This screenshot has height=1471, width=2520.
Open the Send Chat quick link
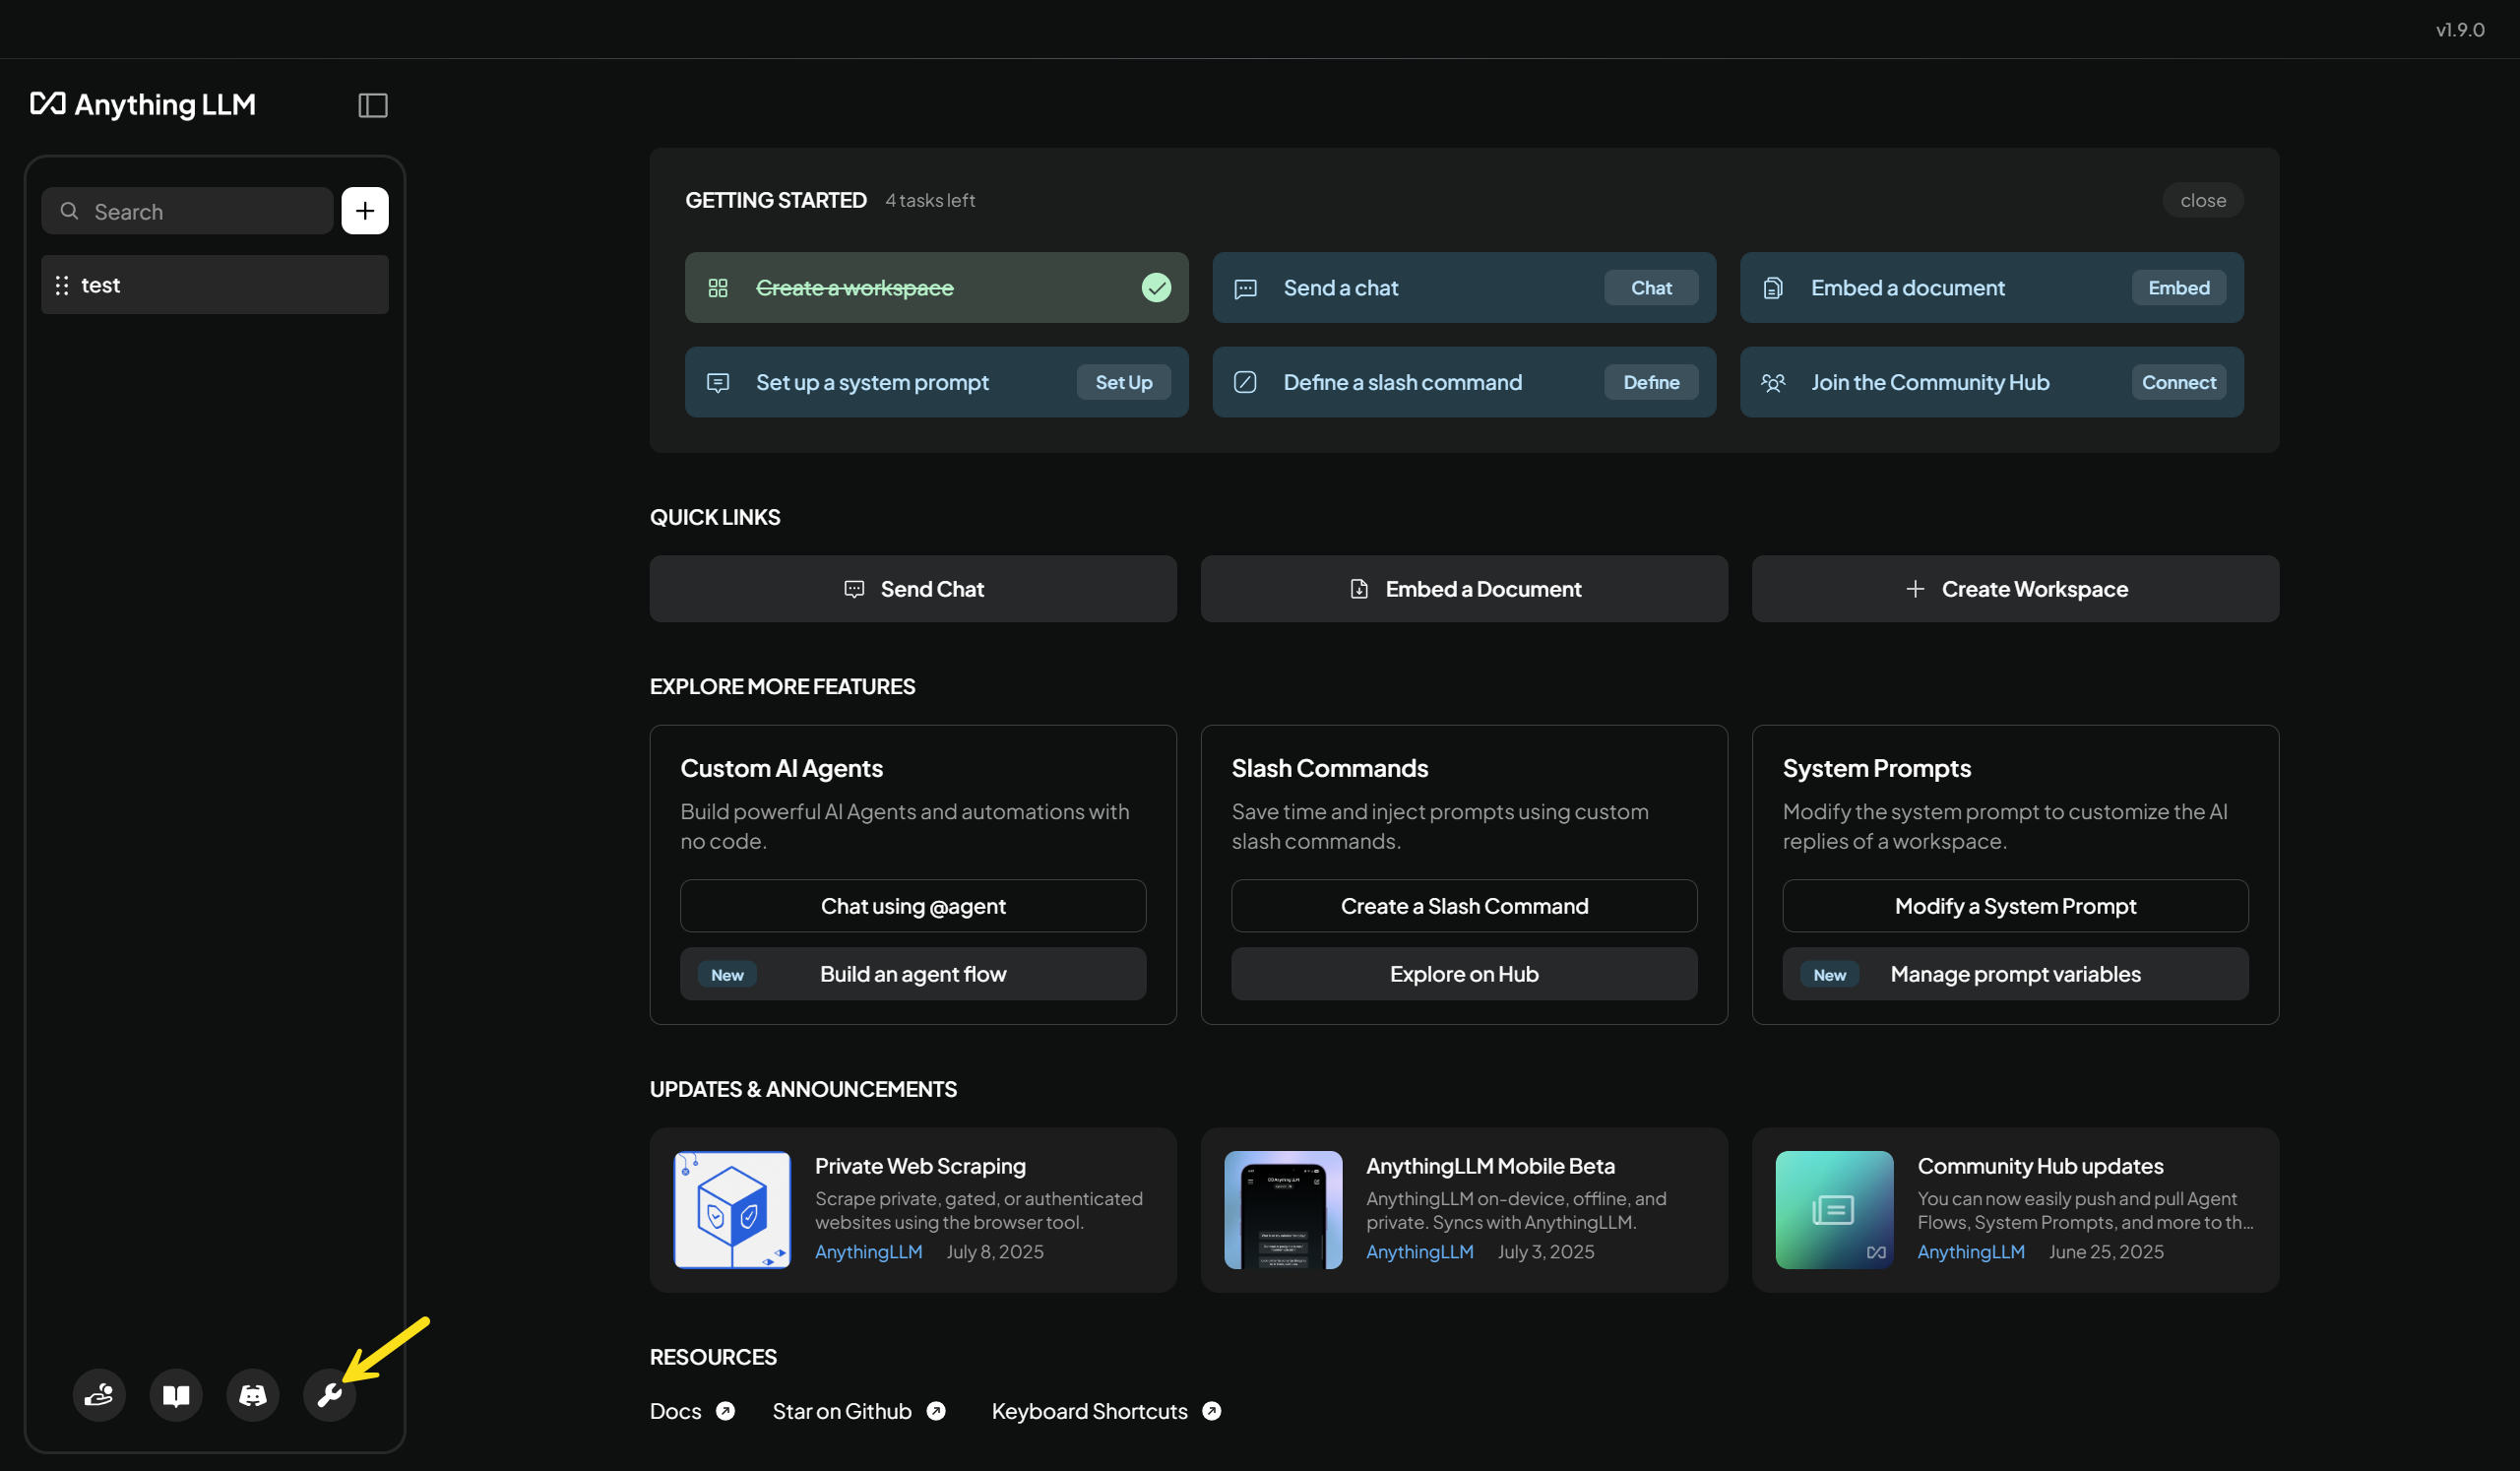tap(913, 589)
